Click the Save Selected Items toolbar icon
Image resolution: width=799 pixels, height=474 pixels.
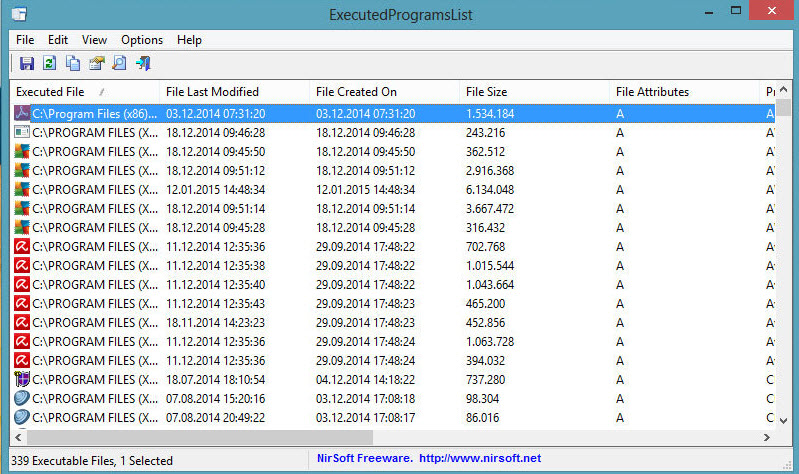point(26,63)
